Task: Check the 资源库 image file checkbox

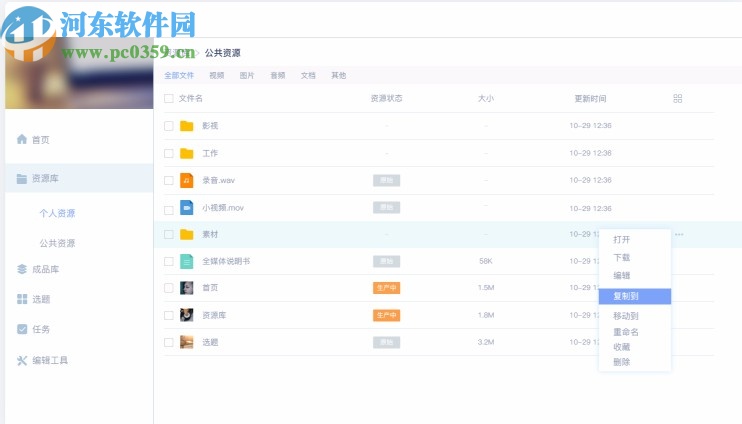Action: 168,315
